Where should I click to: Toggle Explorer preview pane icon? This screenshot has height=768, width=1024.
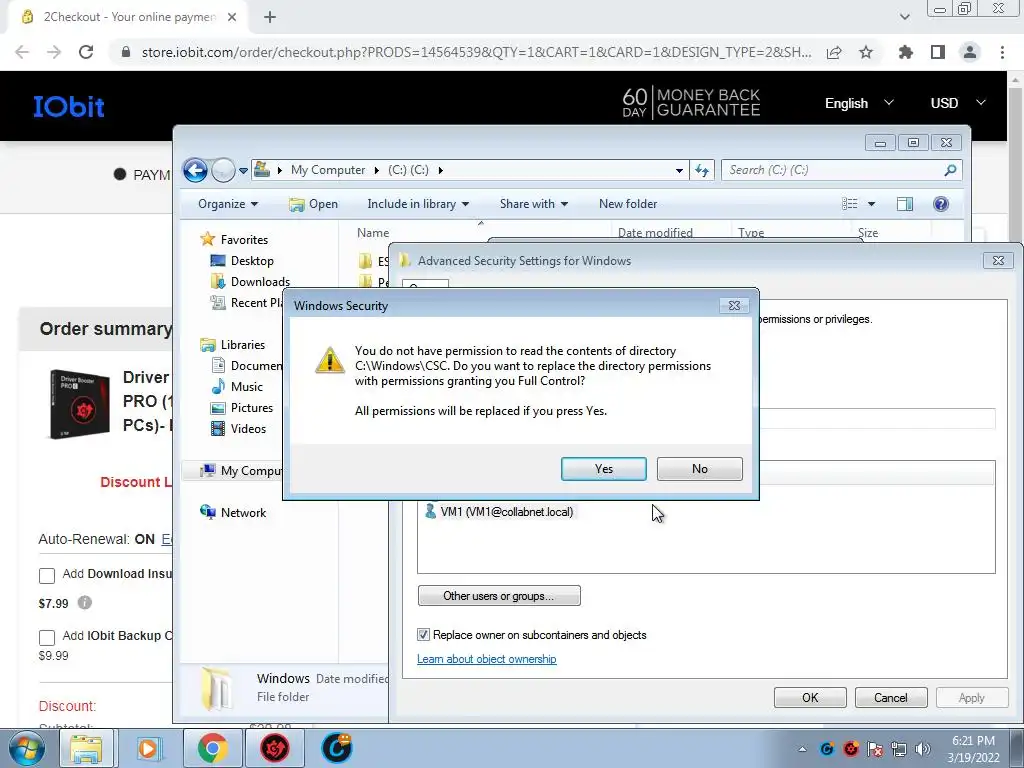[x=904, y=204]
